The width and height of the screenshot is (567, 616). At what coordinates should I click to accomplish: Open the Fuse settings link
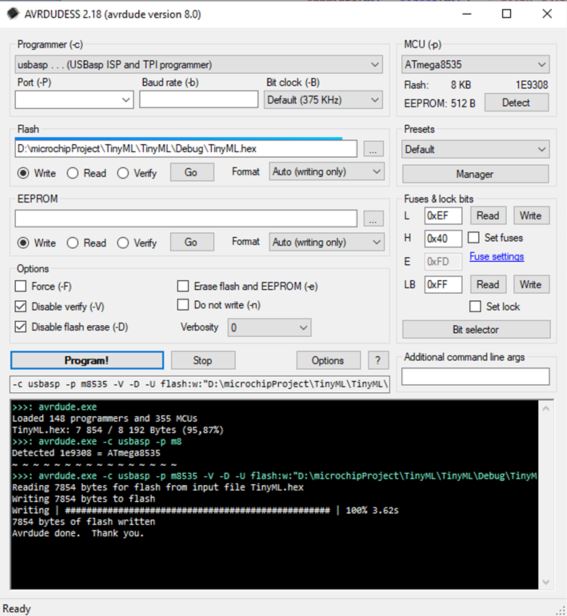(496, 257)
